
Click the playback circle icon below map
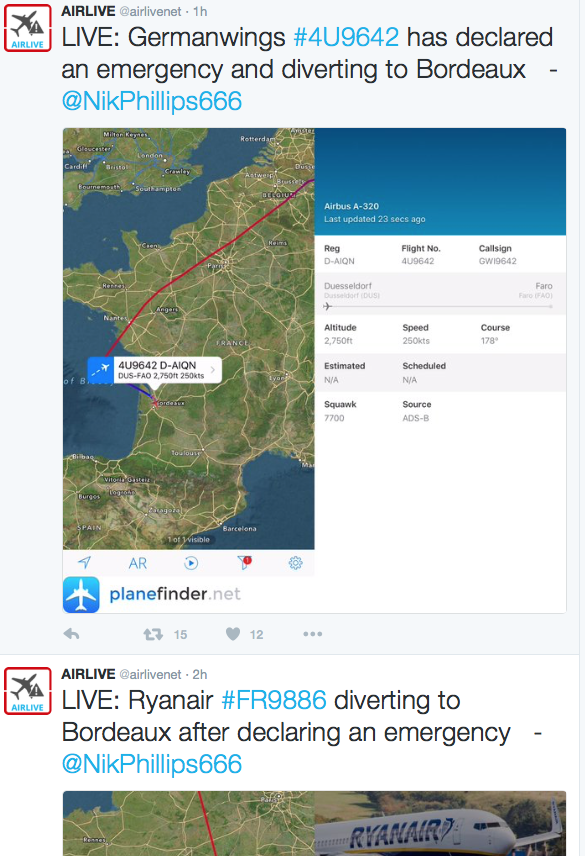click(x=191, y=563)
